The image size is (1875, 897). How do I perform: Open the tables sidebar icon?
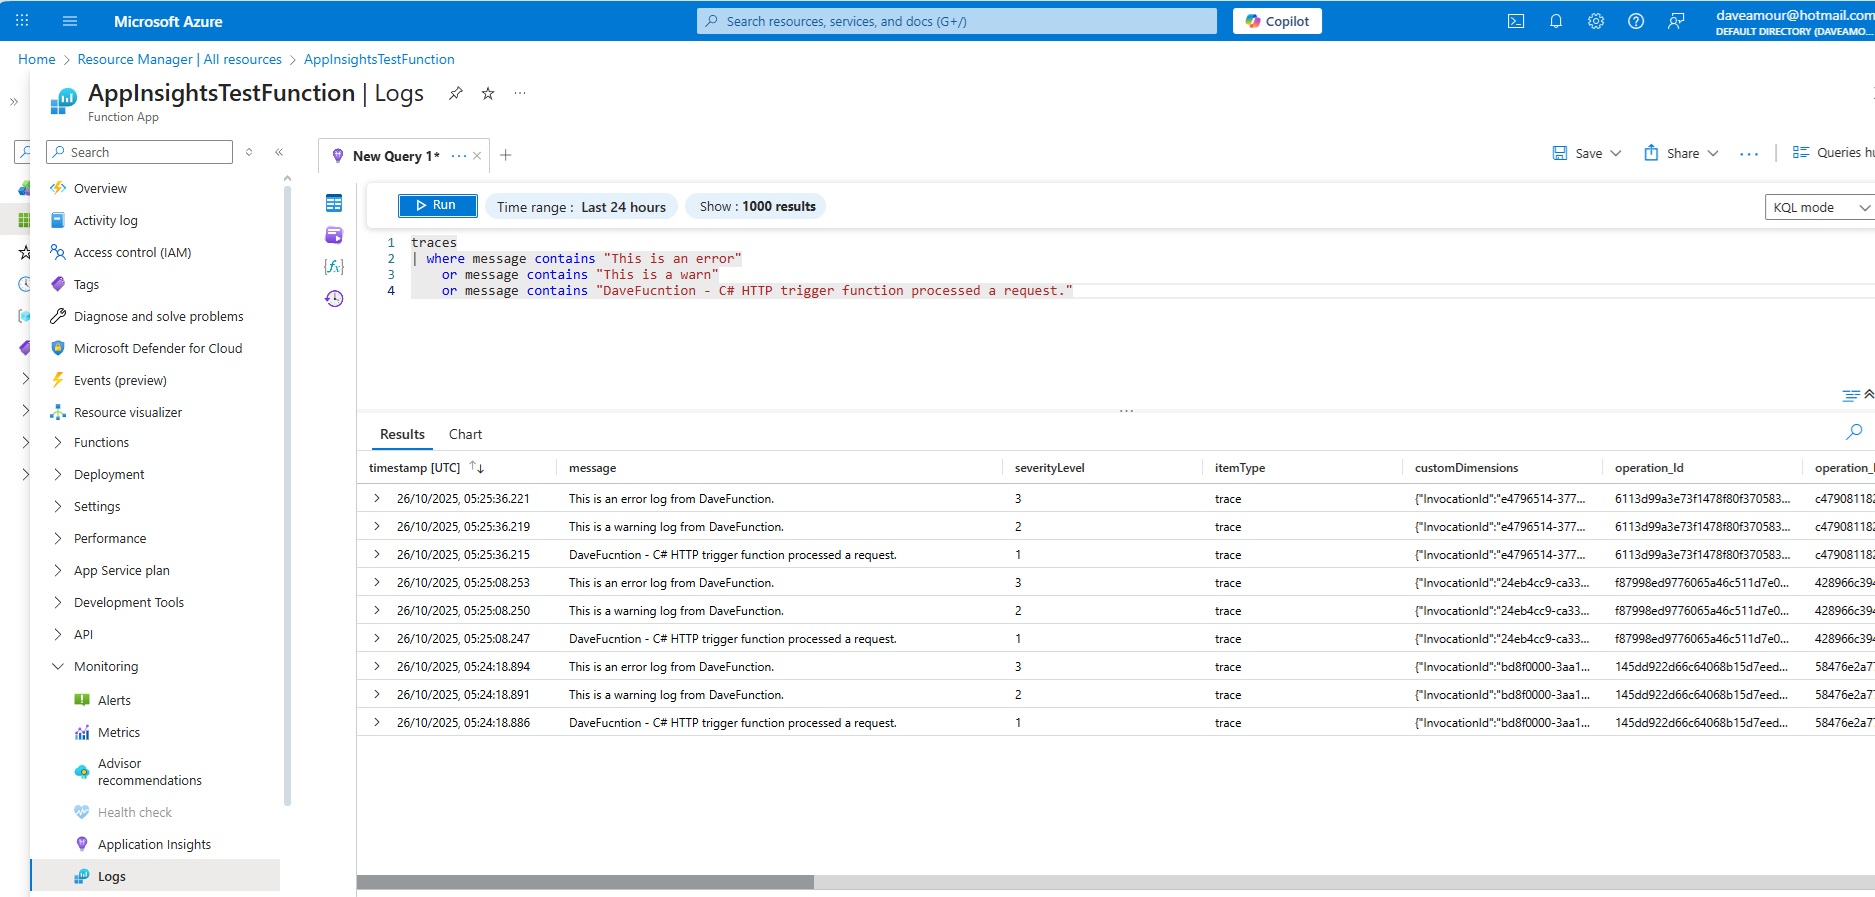click(x=334, y=204)
